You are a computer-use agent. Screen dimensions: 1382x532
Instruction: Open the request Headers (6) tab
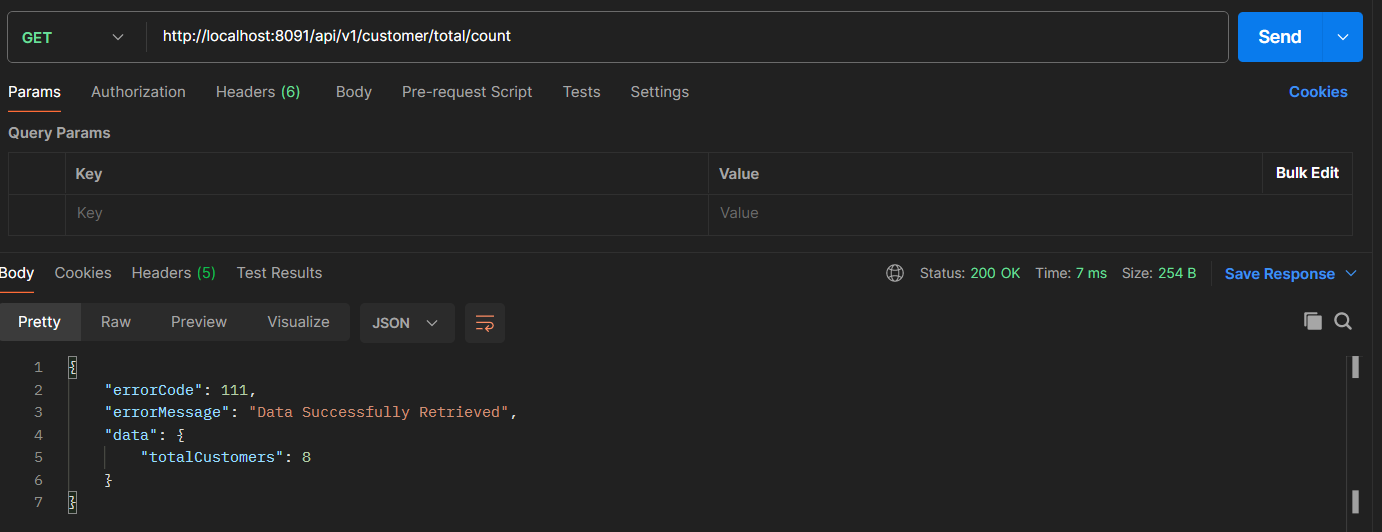coord(258,92)
